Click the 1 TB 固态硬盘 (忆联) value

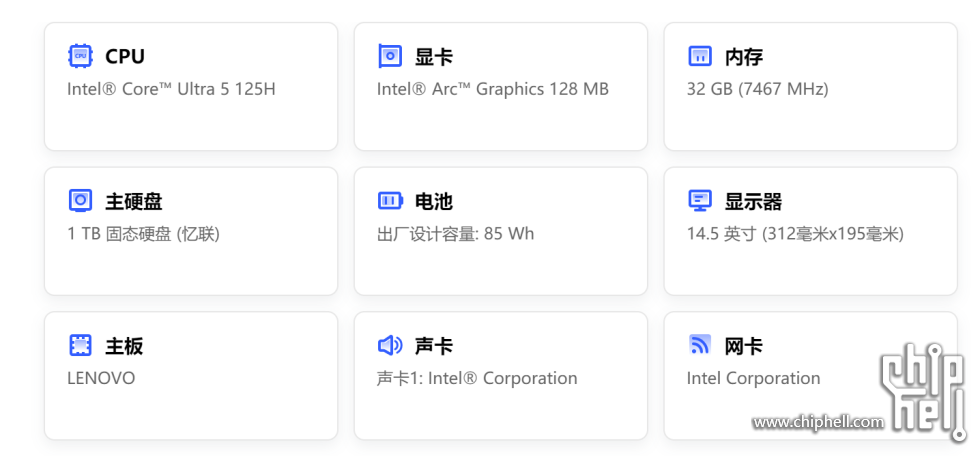click(144, 234)
